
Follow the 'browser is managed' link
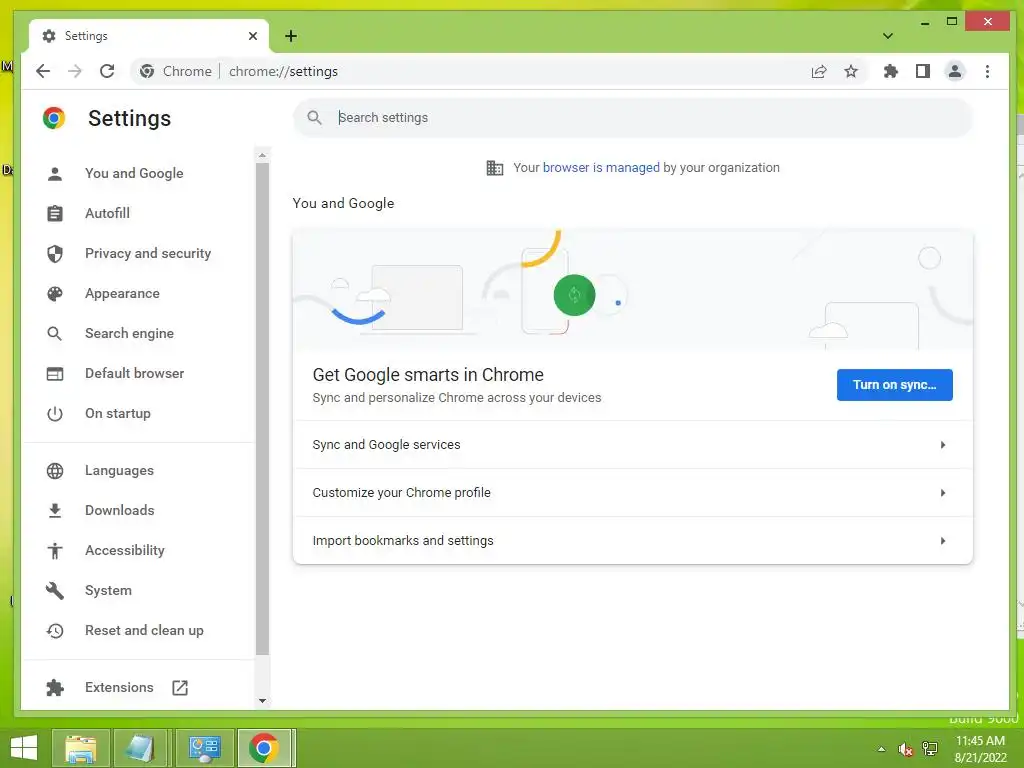(x=601, y=168)
